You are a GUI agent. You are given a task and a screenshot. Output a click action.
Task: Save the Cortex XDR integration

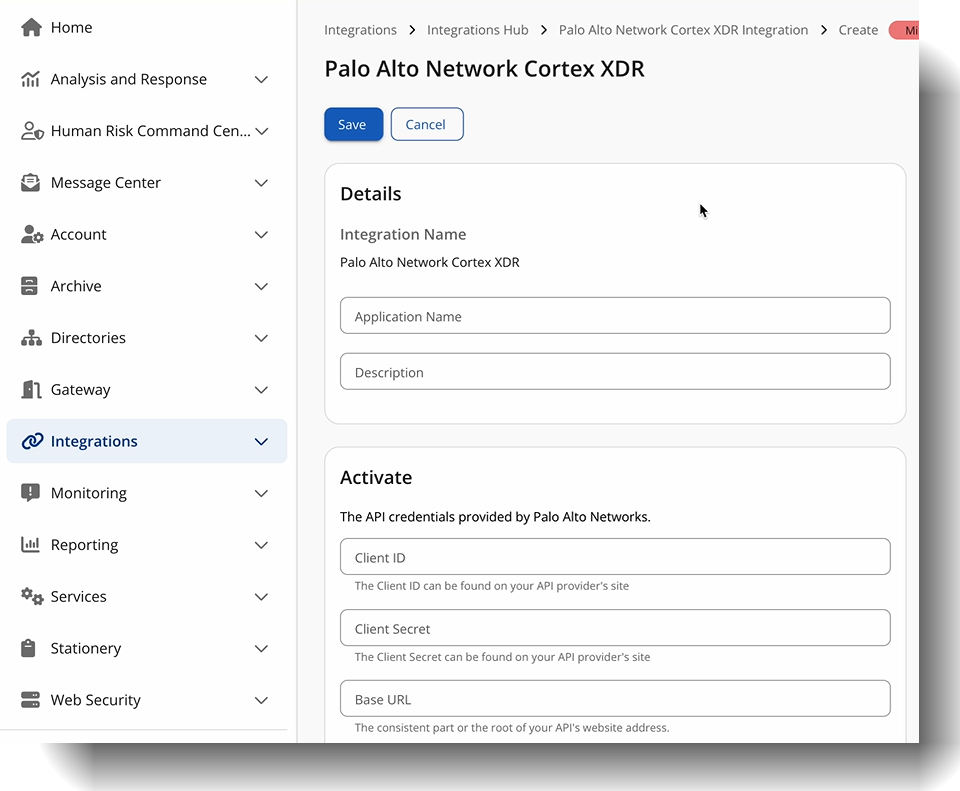(x=353, y=125)
